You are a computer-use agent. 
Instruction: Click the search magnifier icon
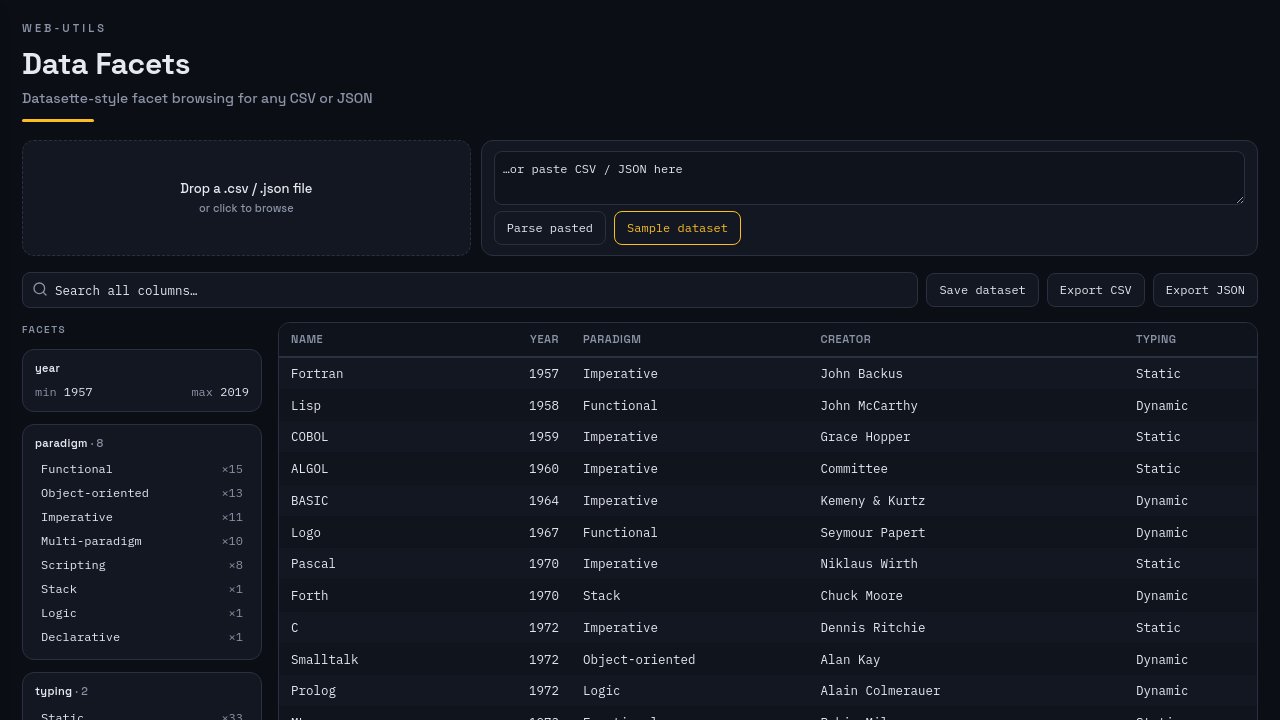[x=40, y=289]
